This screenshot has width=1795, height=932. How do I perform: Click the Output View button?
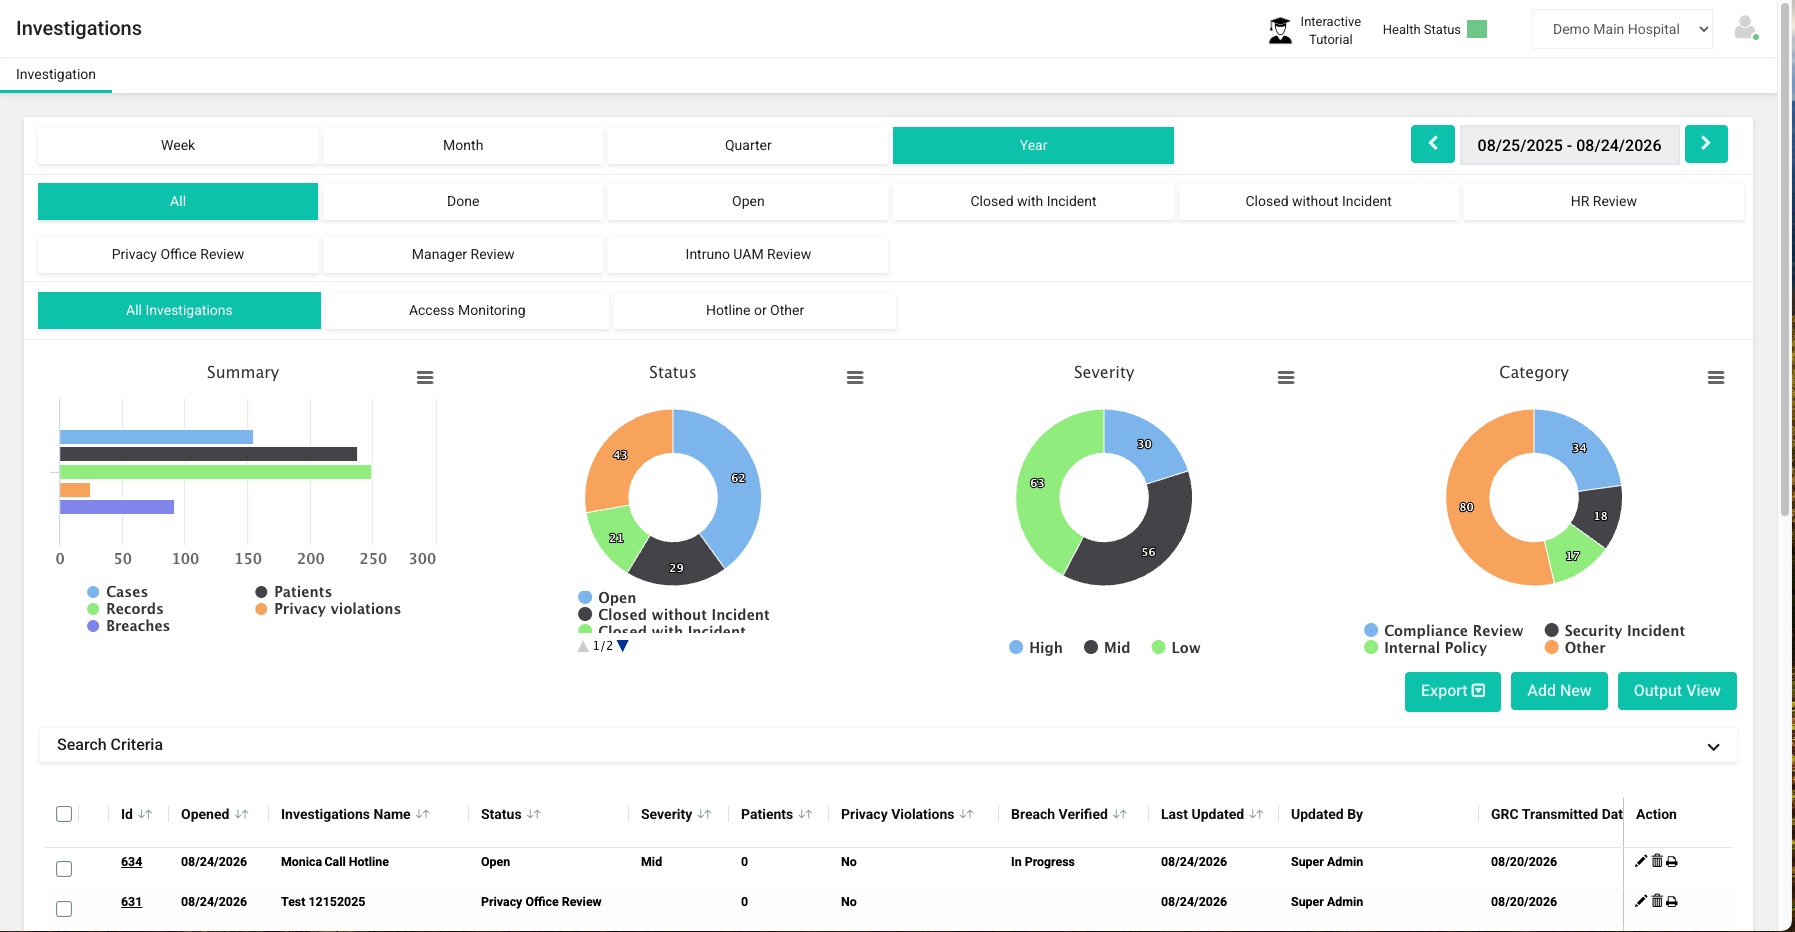[x=1677, y=690]
